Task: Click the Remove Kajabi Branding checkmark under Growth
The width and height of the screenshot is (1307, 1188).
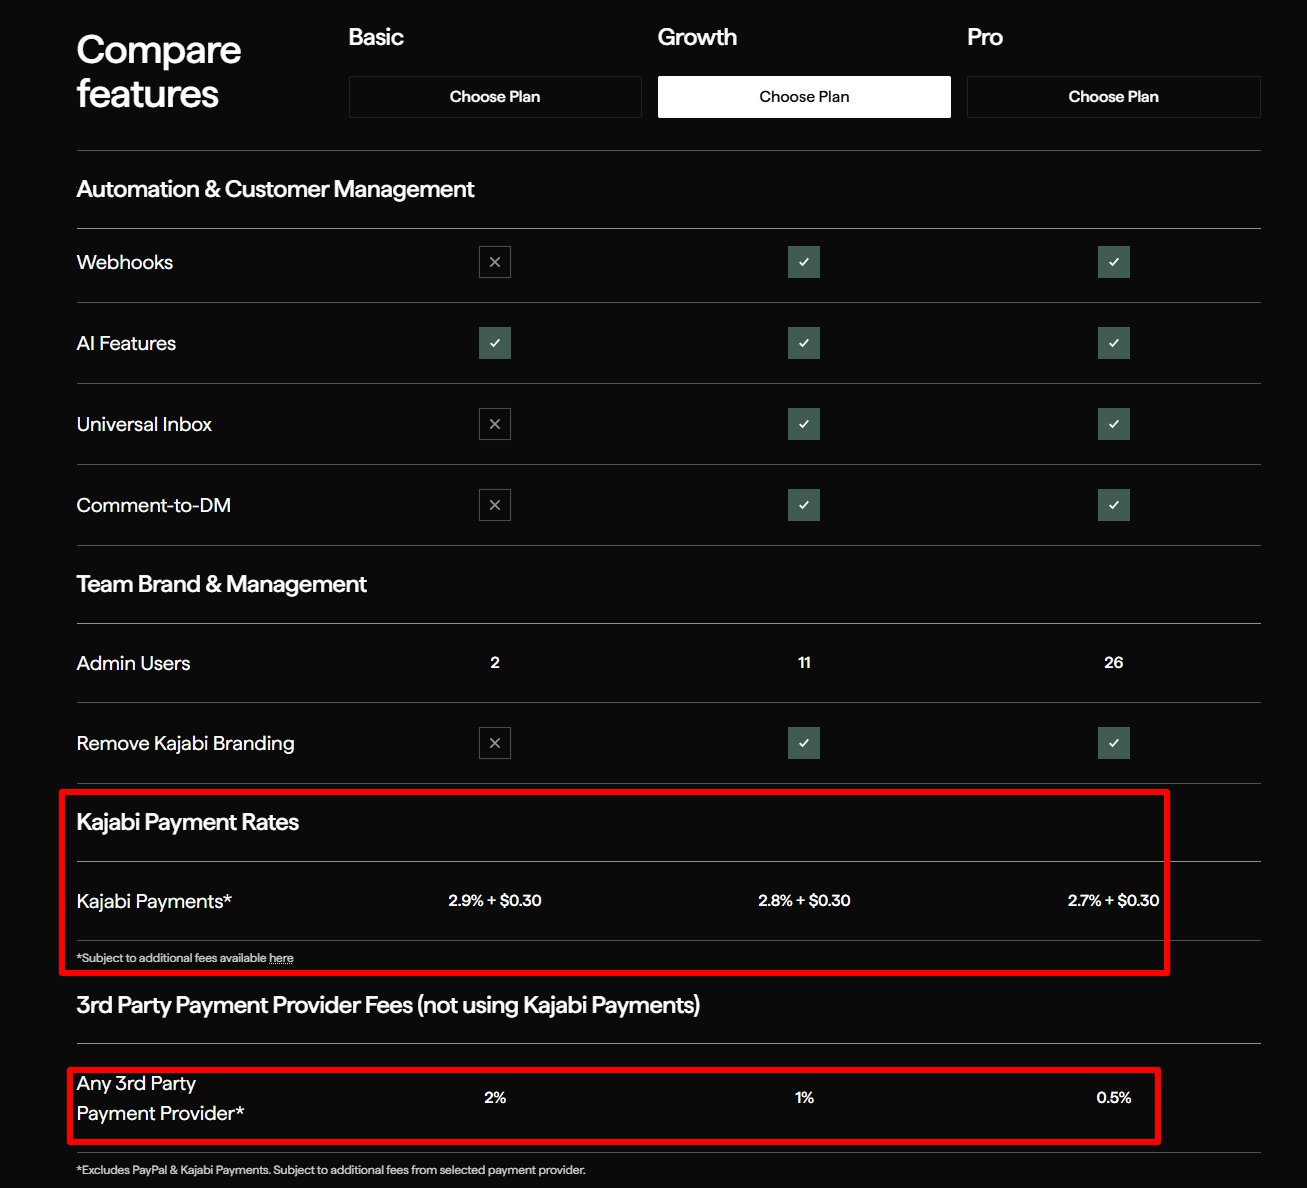Action: pyautogui.click(x=804, y=743)
